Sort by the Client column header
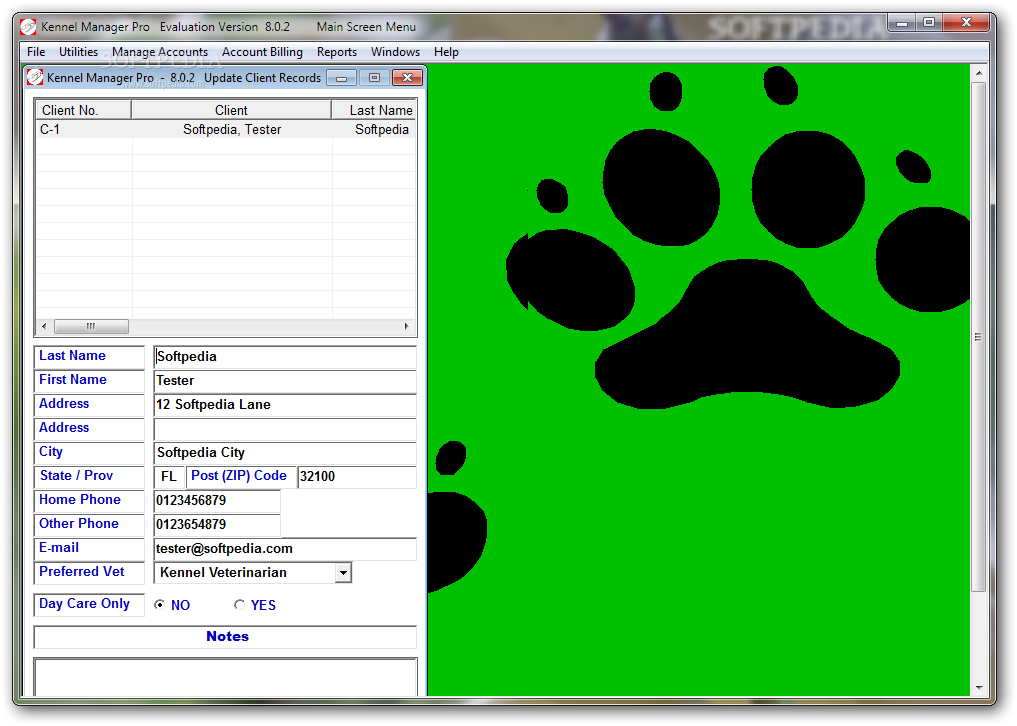This screenshot has height=726, width=1017. coord(232,110)
